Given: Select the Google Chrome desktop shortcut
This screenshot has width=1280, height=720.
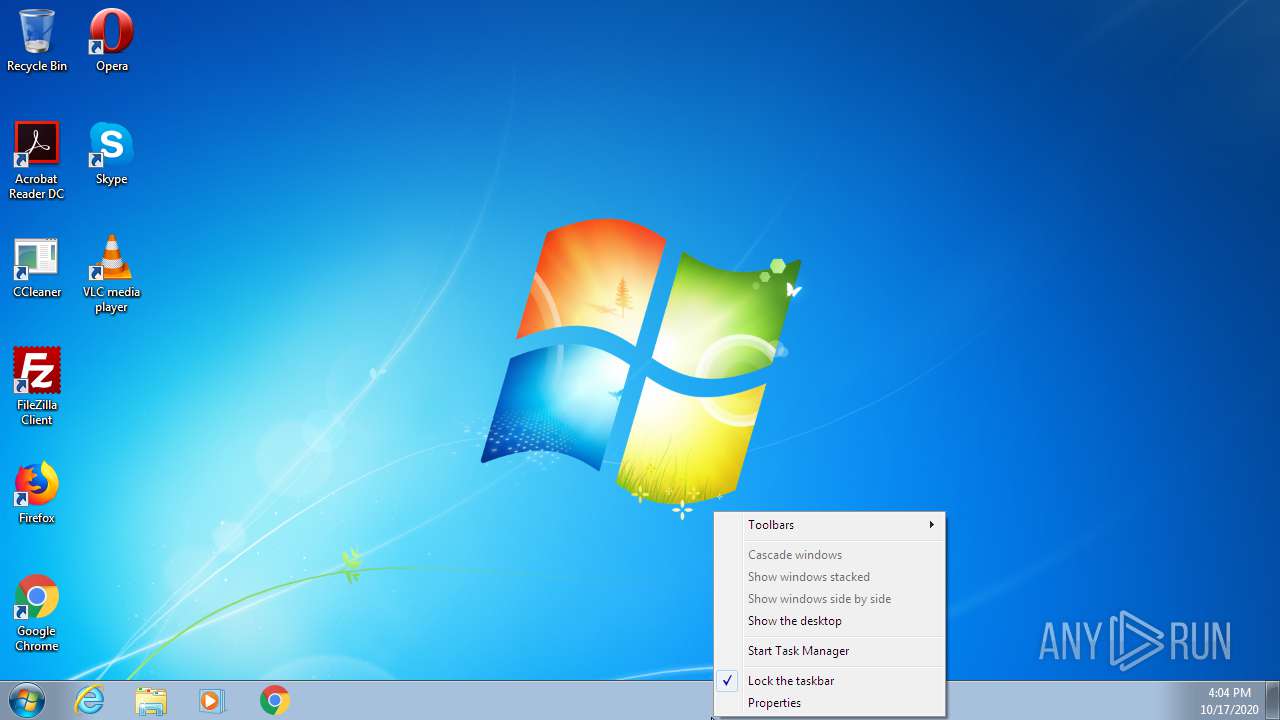Looking at the screenshot, I should click(x=37, y=613).
